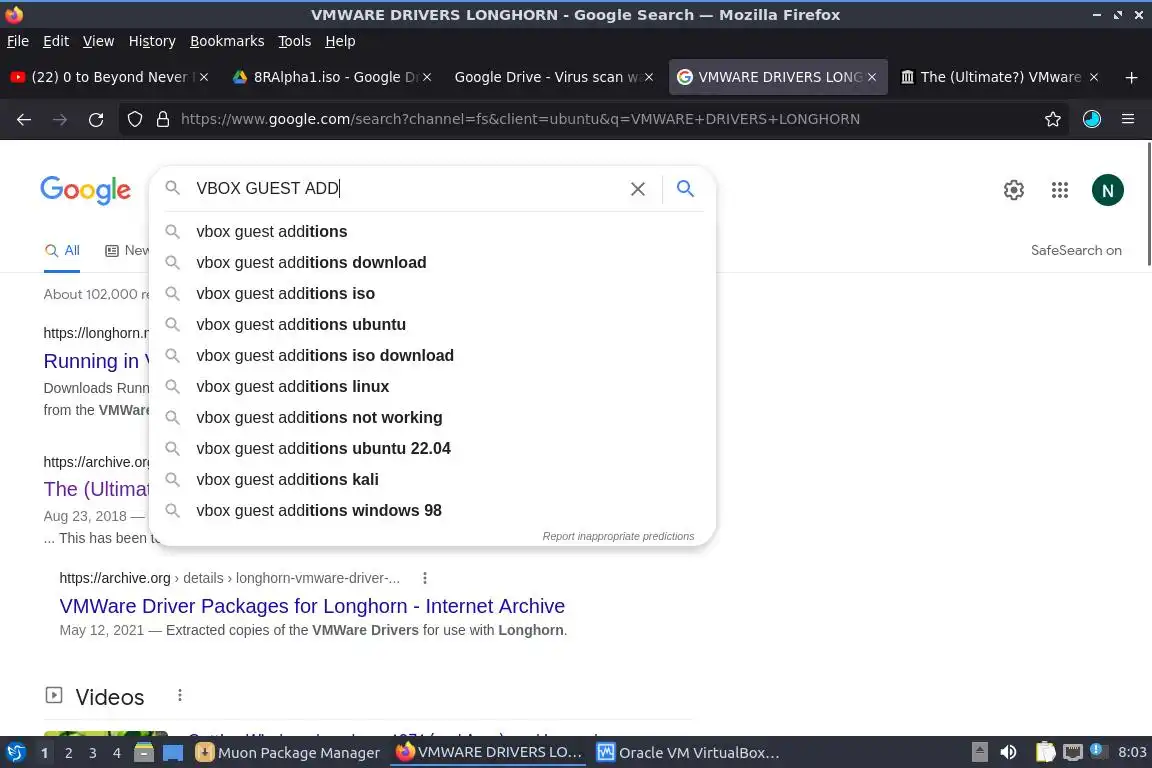Open a new browser tab

[1131, 77]
